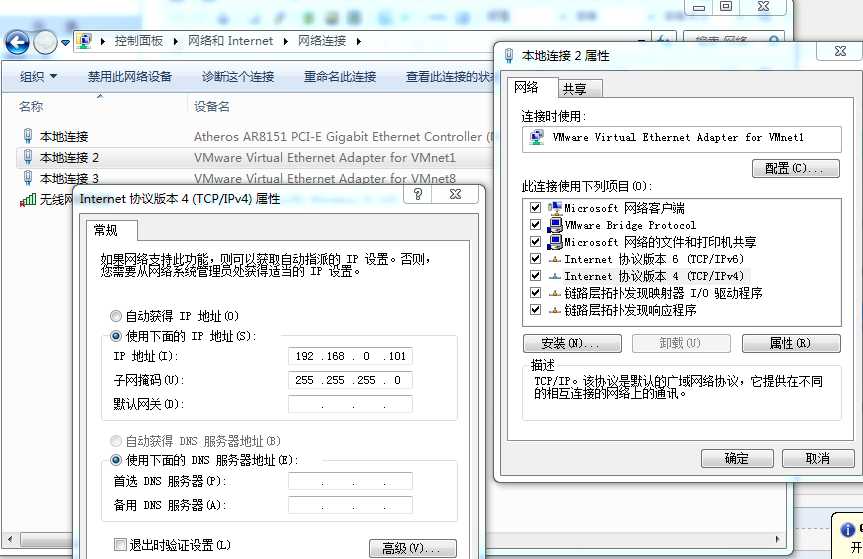Click the IP 地址 input field
This screenshot has height=559, width=863.
(x=350, y=356)
